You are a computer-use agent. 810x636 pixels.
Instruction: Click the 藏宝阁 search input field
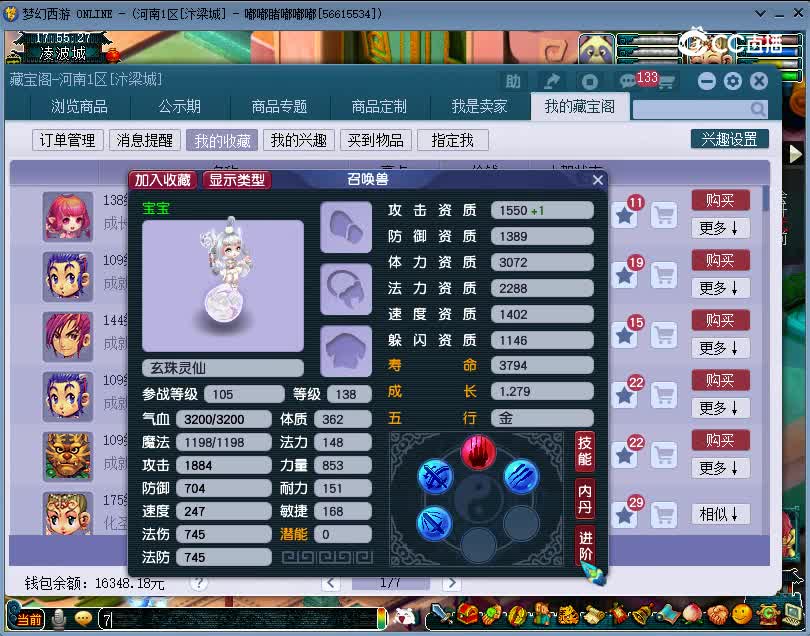(x=700, y=109)
